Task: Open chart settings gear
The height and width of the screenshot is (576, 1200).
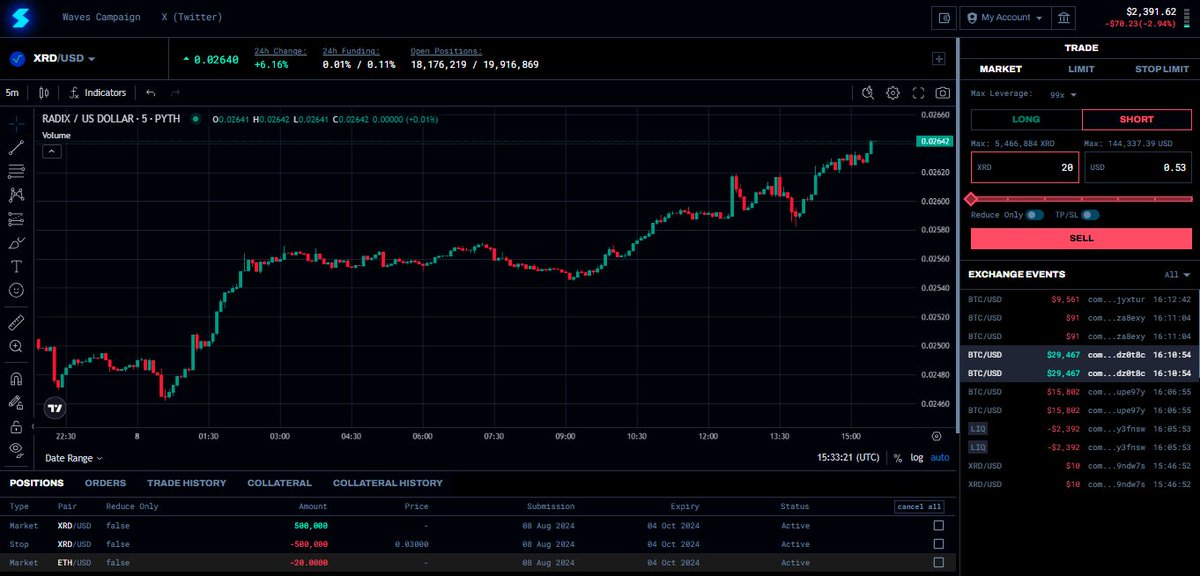Action: [x=893, y=92]
